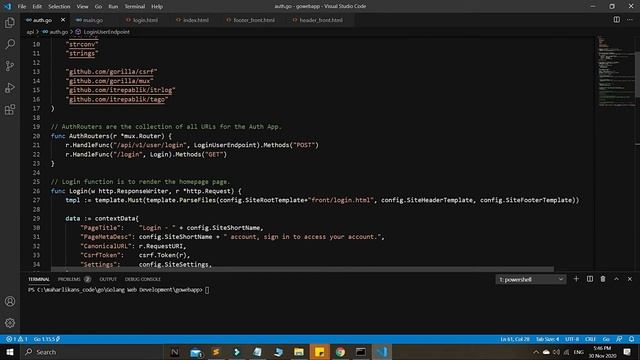Click the terminal prompt input area

coord(207,290)
